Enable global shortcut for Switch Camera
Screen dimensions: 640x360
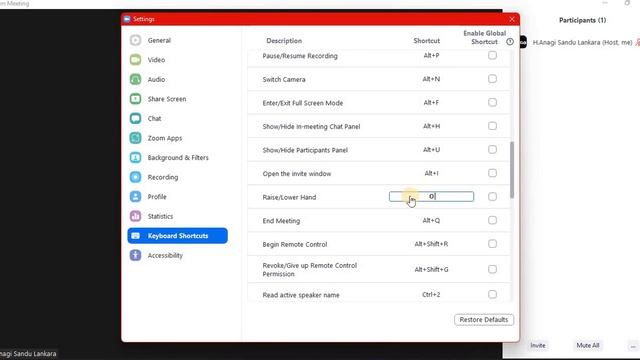point(492,79)
